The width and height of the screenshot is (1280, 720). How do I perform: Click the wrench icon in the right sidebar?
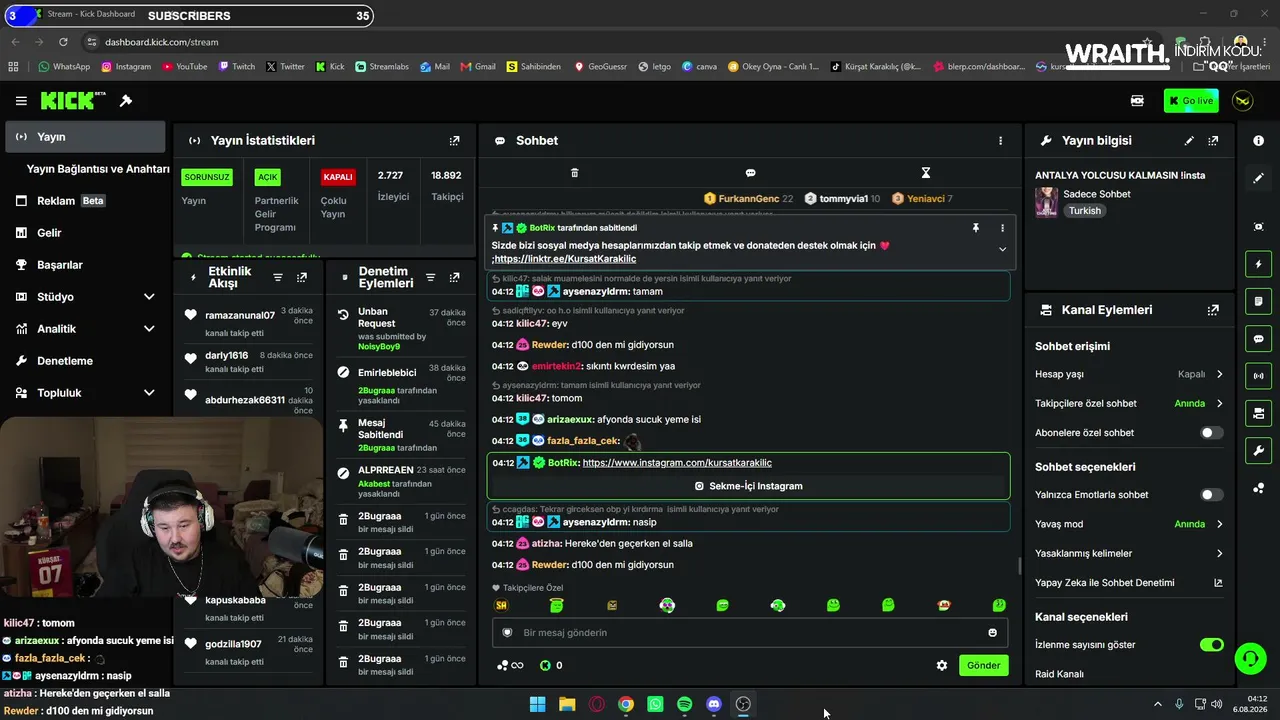1258,451
